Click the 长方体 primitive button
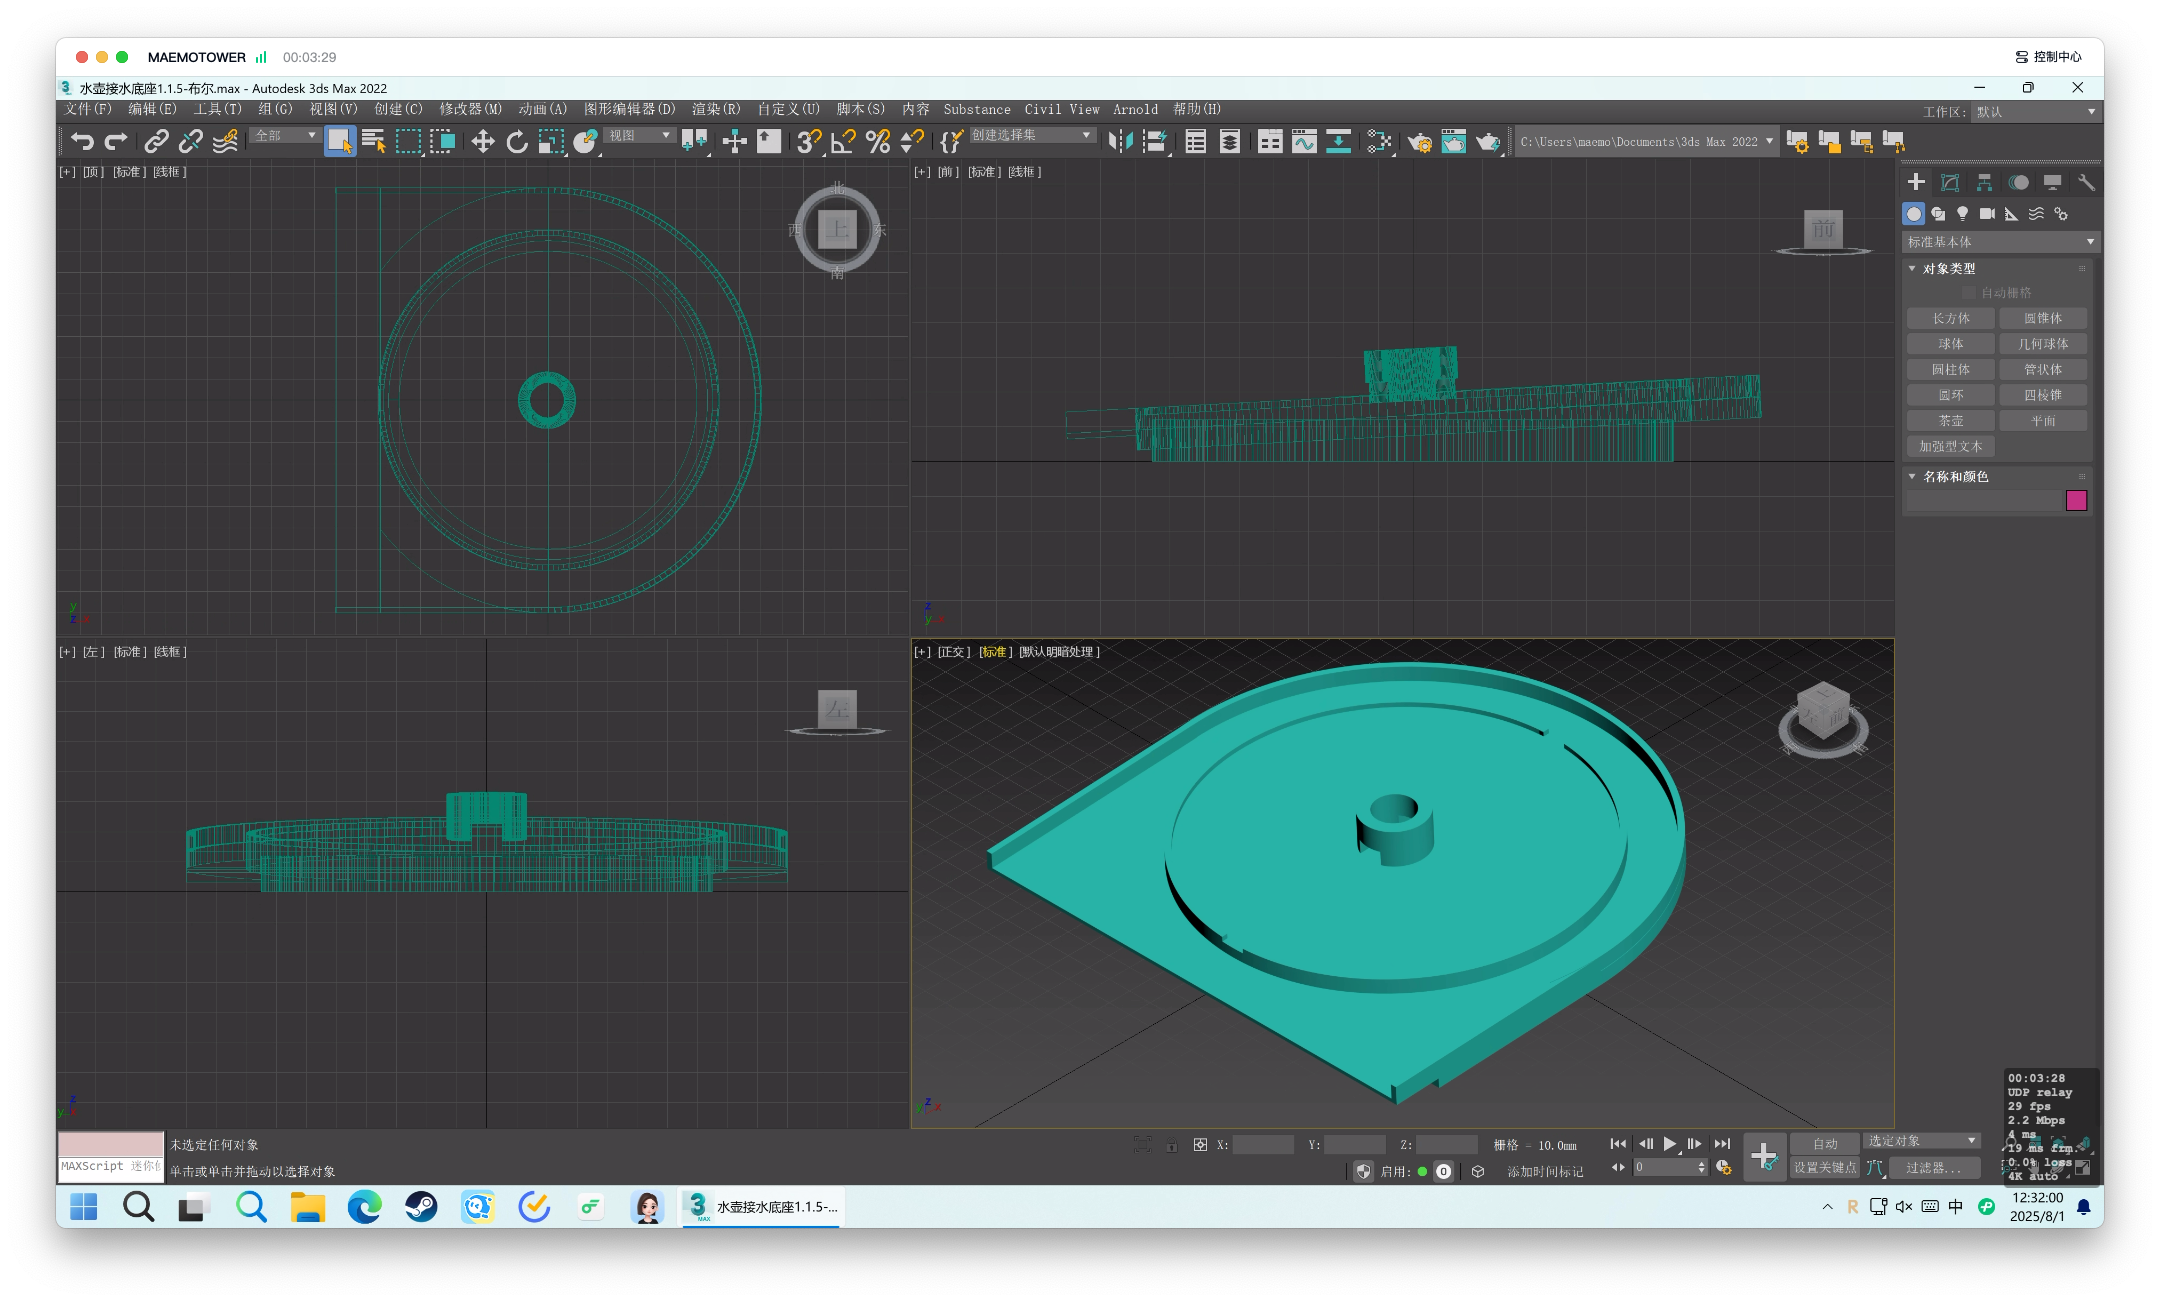The image size is (2160, 1302). tap(1951, 318)
